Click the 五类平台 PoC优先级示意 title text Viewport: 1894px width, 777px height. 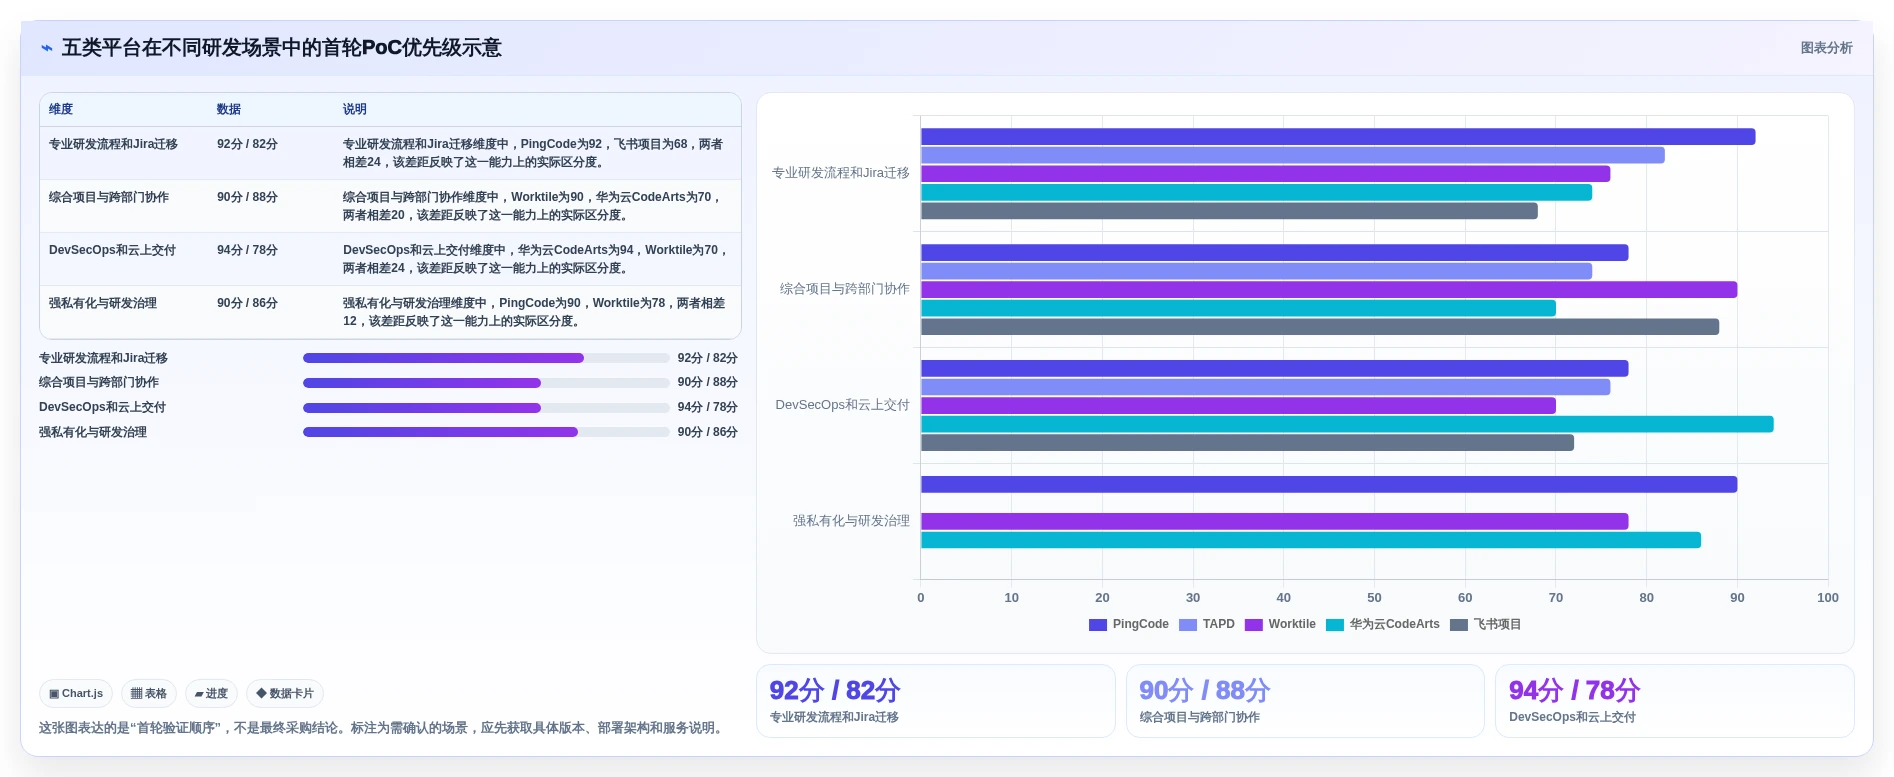(281, 48)
